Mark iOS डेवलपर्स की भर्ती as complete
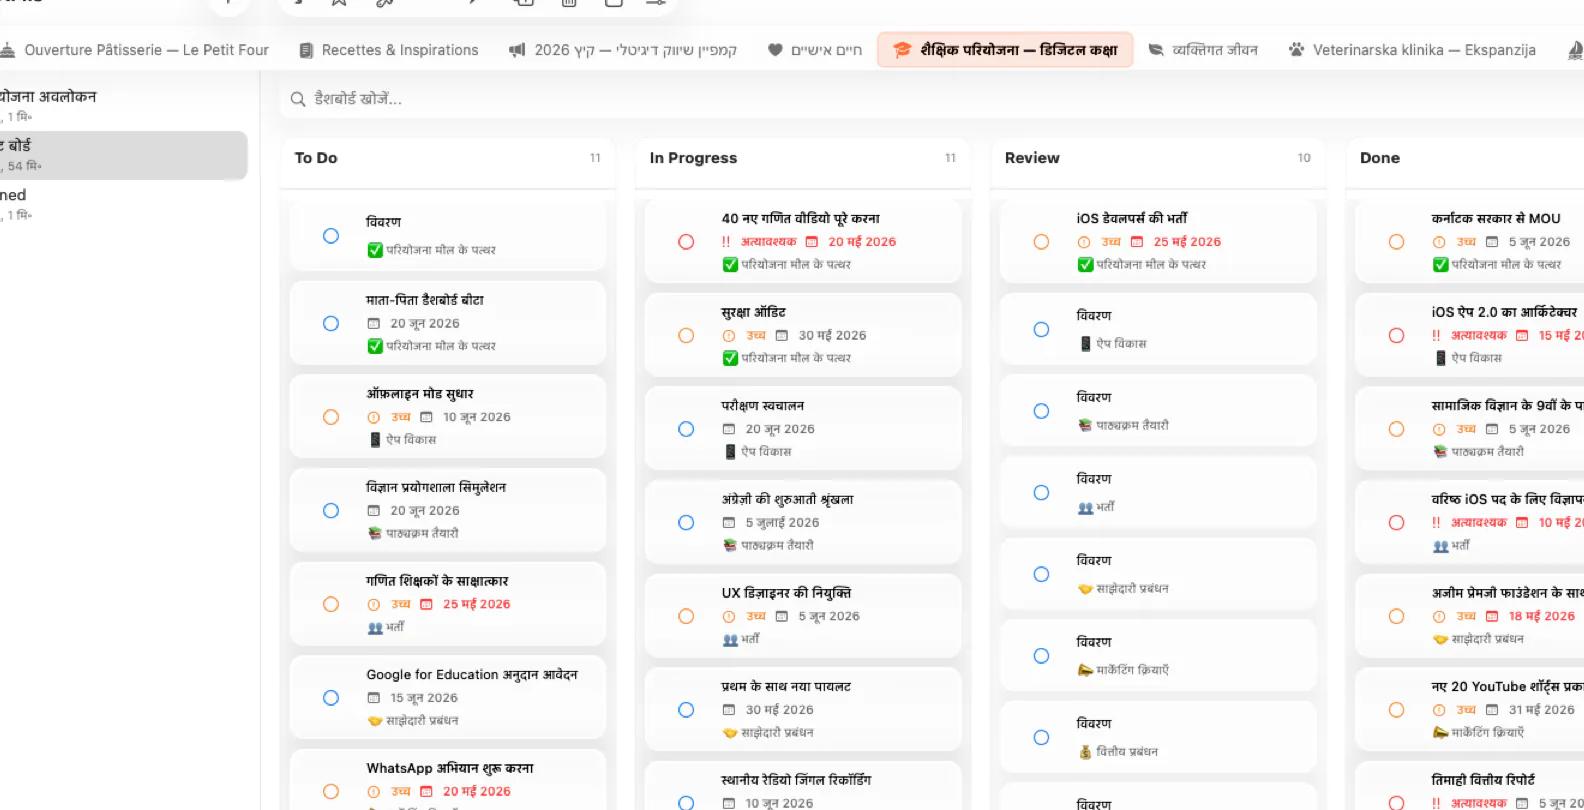Image resolution: width=1584 pixels, height=810 pixels. [x=1041, y=242]
